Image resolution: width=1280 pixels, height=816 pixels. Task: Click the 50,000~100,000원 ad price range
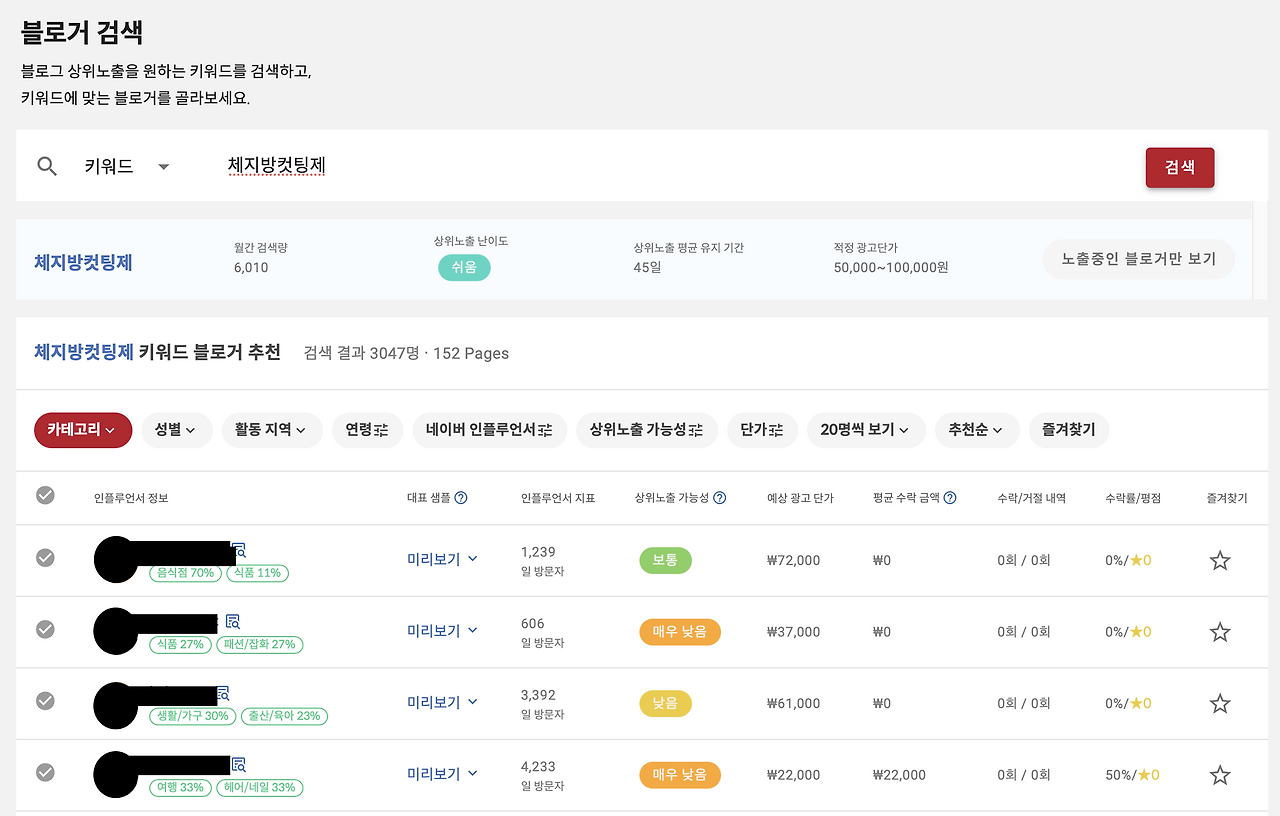coord(891,268)
